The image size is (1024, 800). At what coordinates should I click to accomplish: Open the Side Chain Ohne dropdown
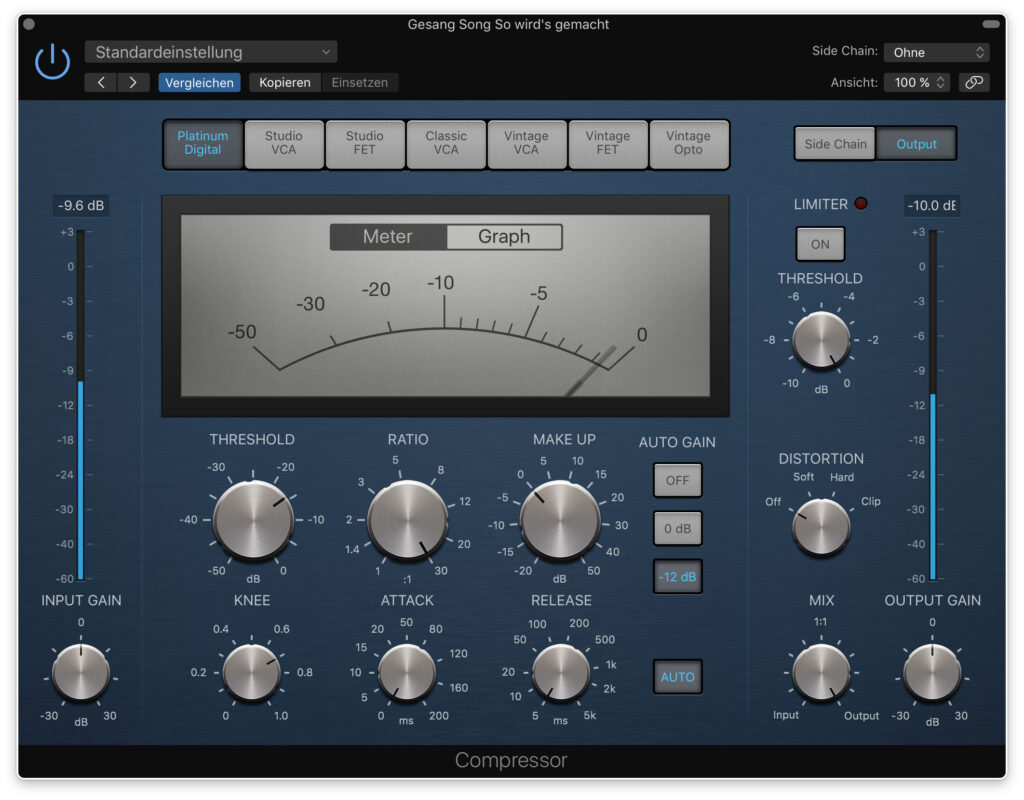[936, 52]
